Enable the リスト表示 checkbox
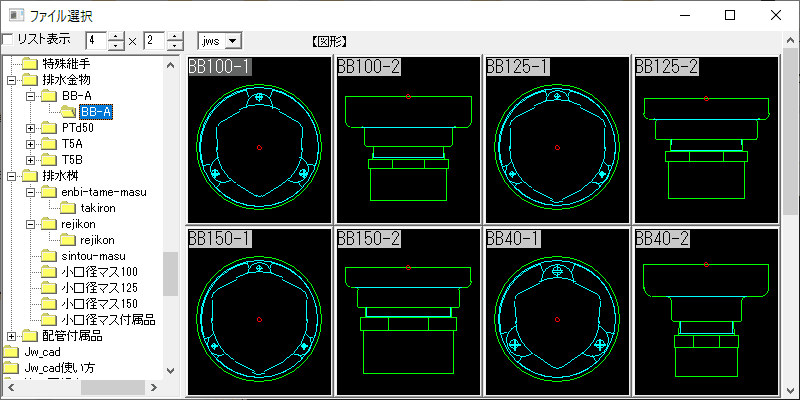This screenshot has height=400, width=800. [x=8, y=40]
